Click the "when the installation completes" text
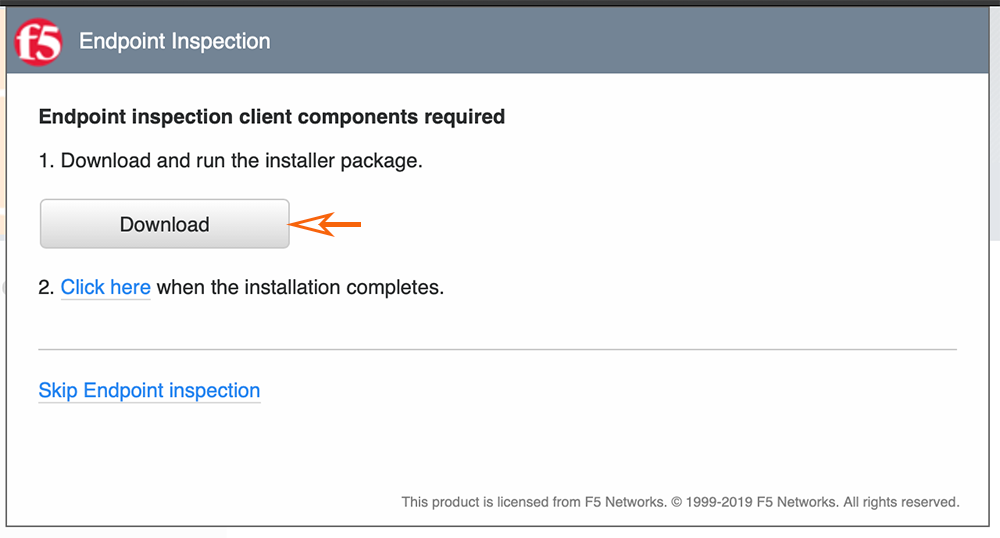Screen dimensions: 1000x538 (300, 288)
